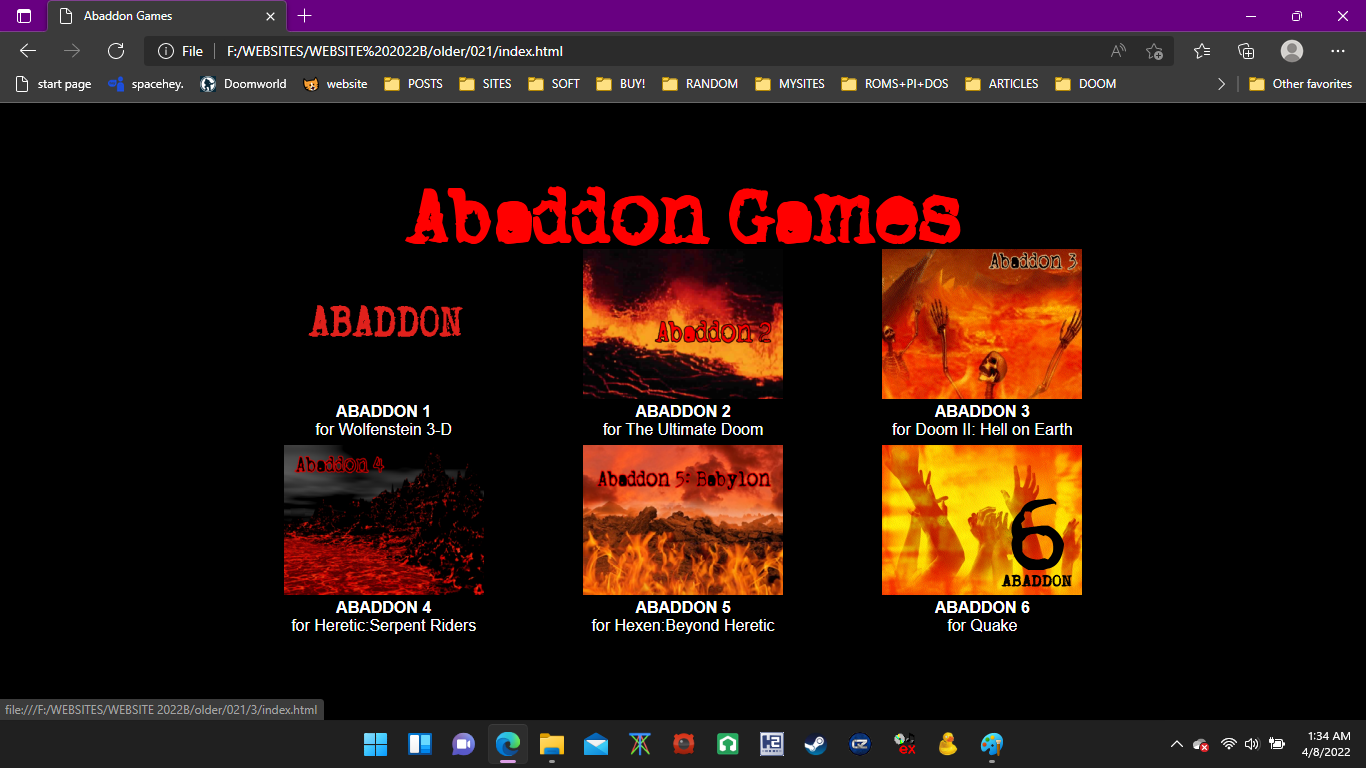The width and height of the screenshot is (1366, 768).
Task: Open the Read aloud icon in address bar
Action: point(1118,51)
